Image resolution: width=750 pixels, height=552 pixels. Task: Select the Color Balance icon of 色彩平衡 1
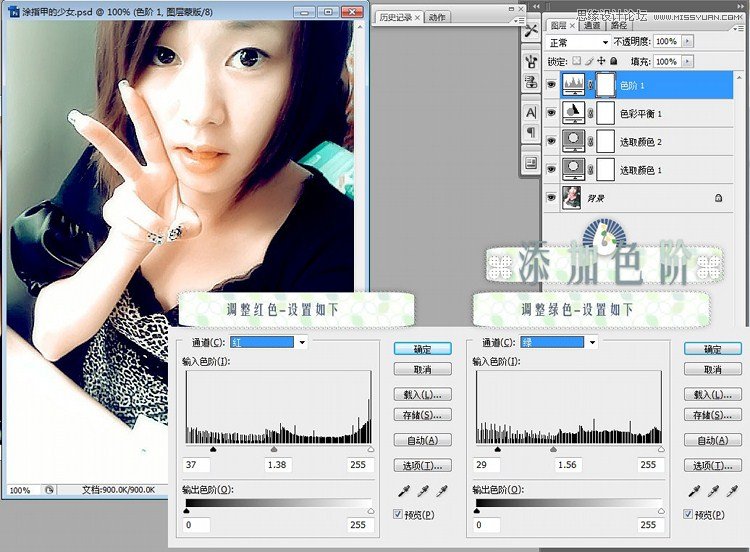[574, 113]
